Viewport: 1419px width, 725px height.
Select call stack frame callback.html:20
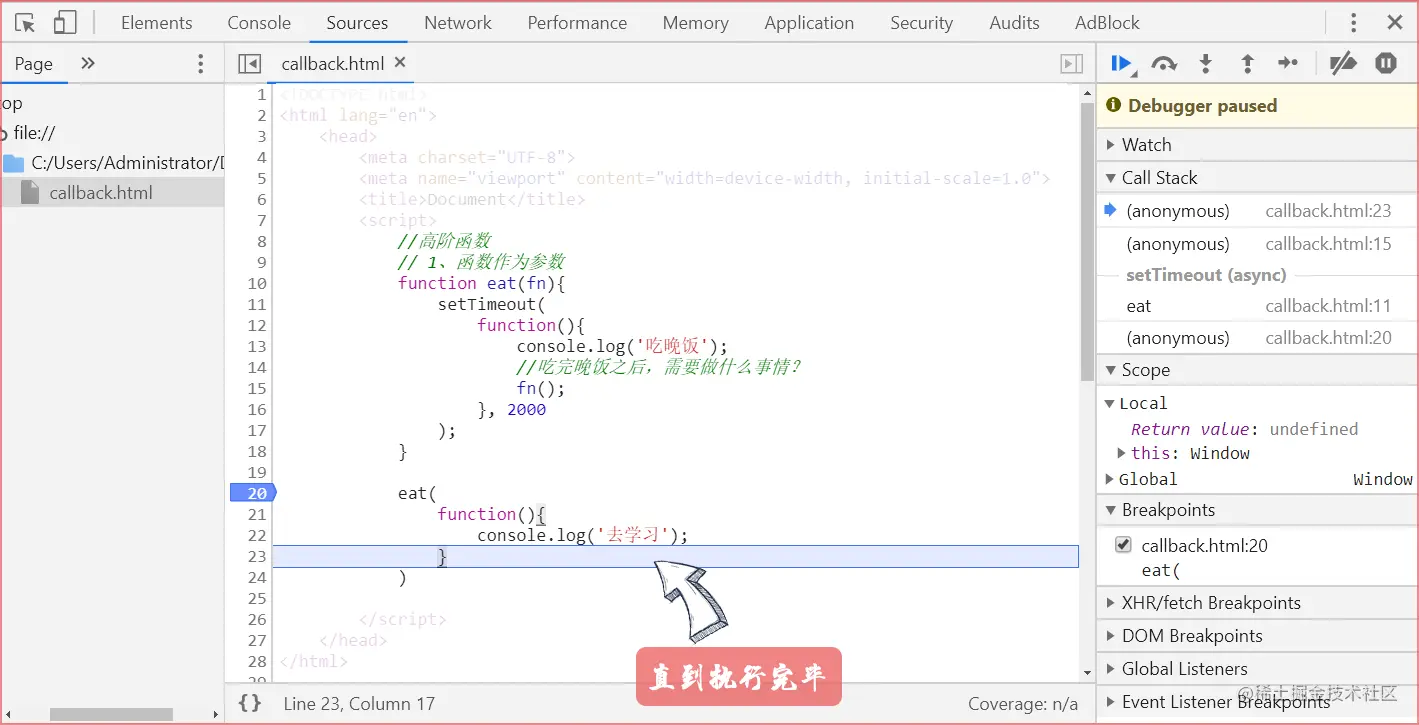click(1258, 338)
